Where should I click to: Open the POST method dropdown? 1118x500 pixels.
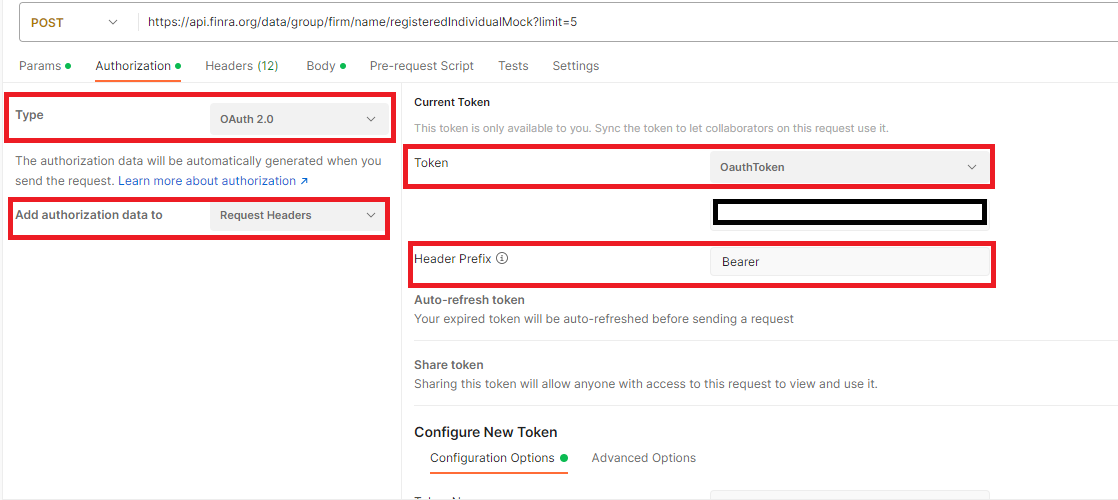coord(75,22)
